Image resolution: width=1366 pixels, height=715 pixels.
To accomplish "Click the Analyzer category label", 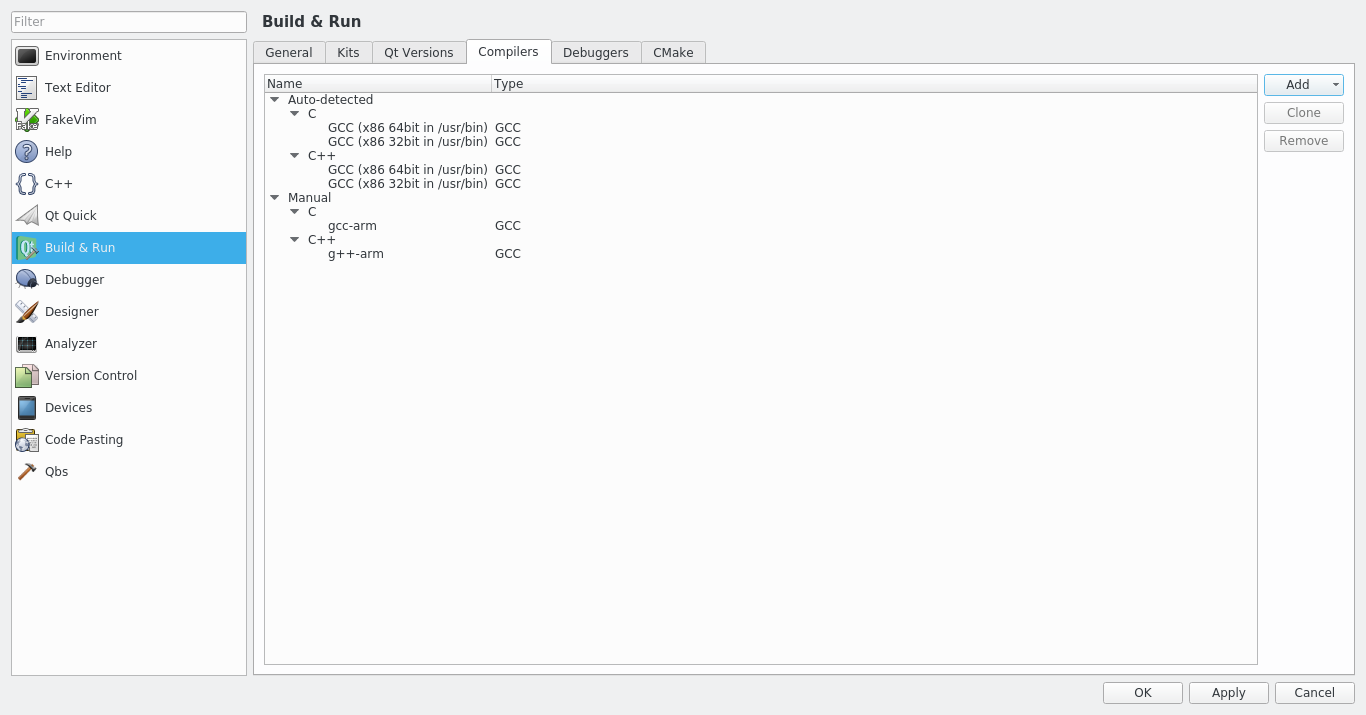I will 71,344.
